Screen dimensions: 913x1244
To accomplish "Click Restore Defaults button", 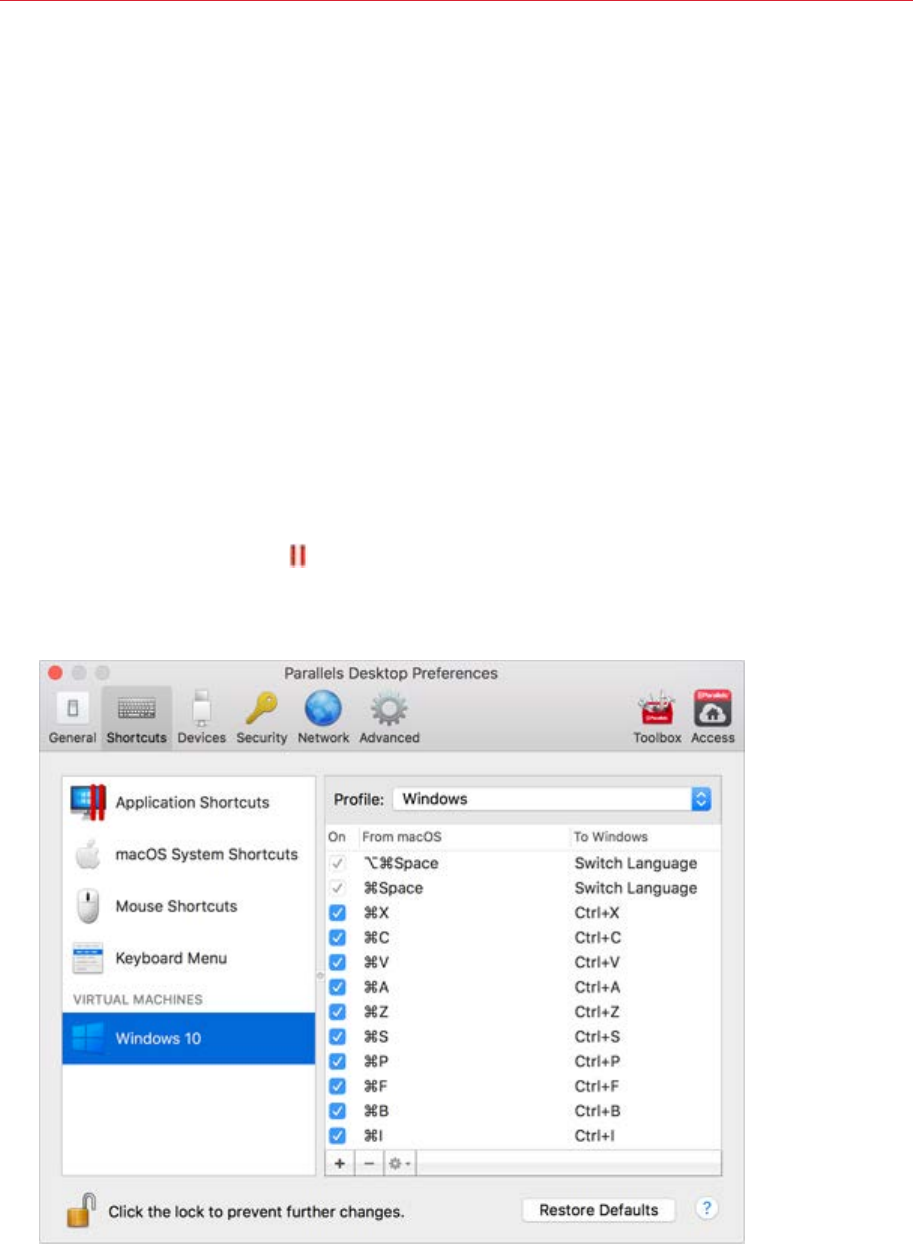I will click(x=599, y=1210).
